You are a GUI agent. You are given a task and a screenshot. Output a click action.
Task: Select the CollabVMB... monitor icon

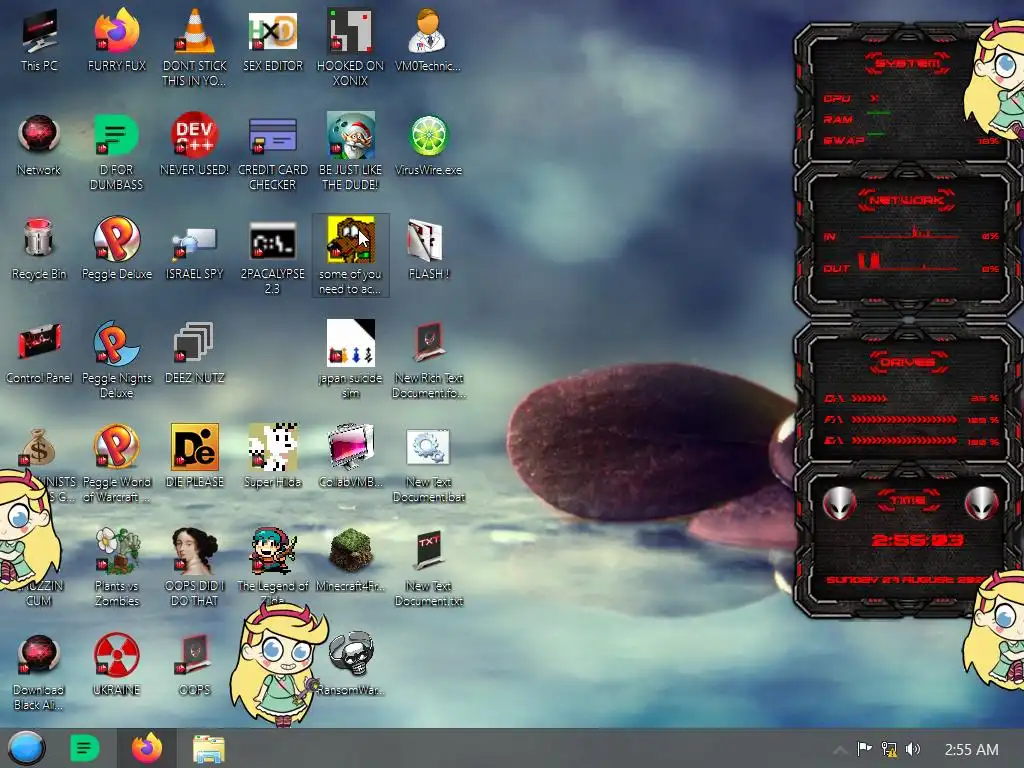click(x=351, y=456)
